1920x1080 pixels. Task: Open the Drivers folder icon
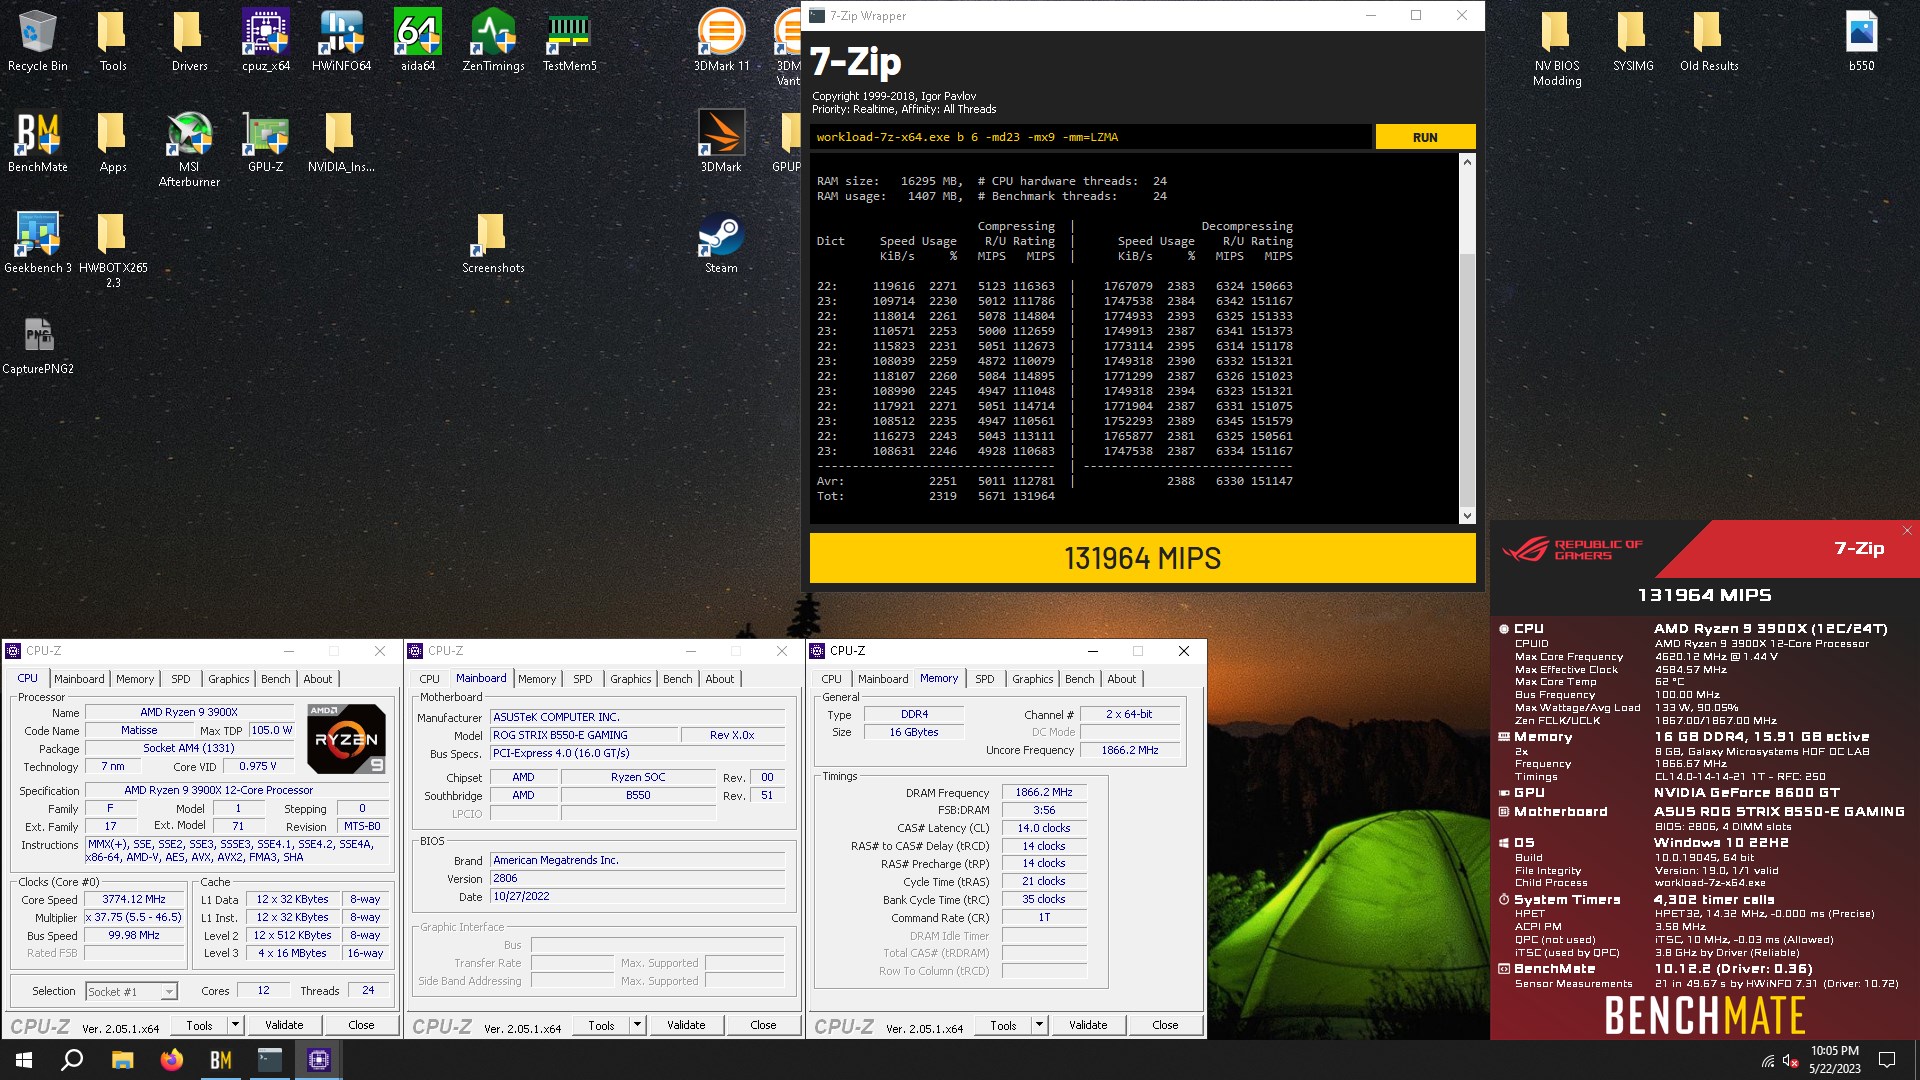[189, 42]
